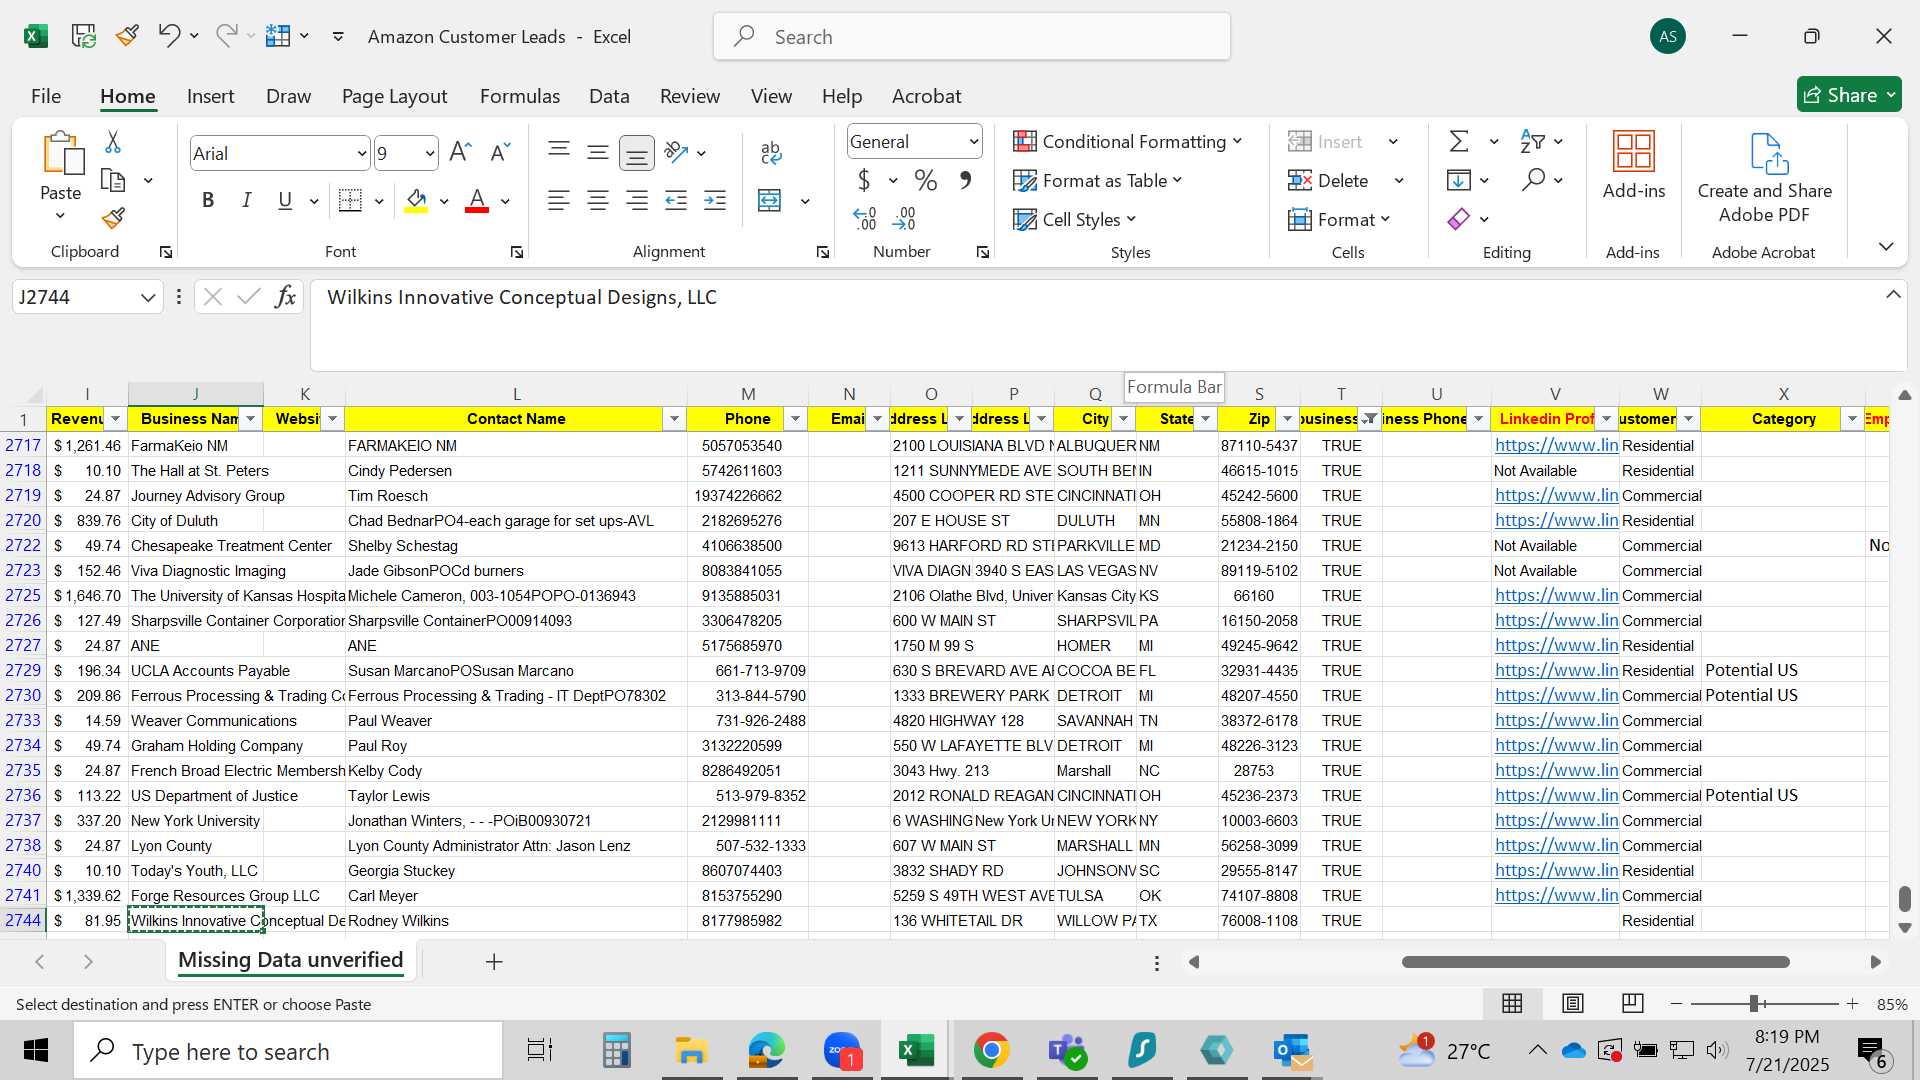Open the Contact Name column filter dropdown
This screenshot has height=1080, width=1920.
click(x=675, y=419)
